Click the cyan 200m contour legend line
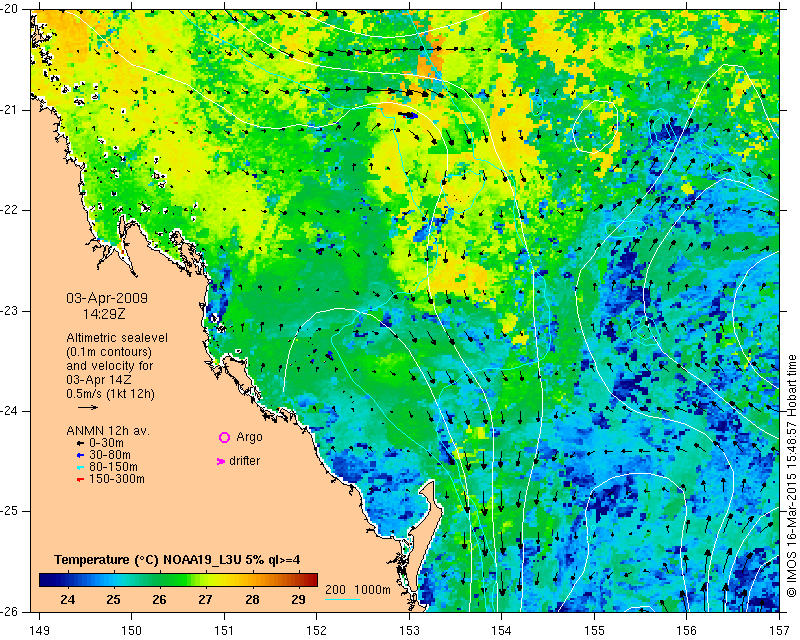Viewport: 800px width, 640px height. 342,599
